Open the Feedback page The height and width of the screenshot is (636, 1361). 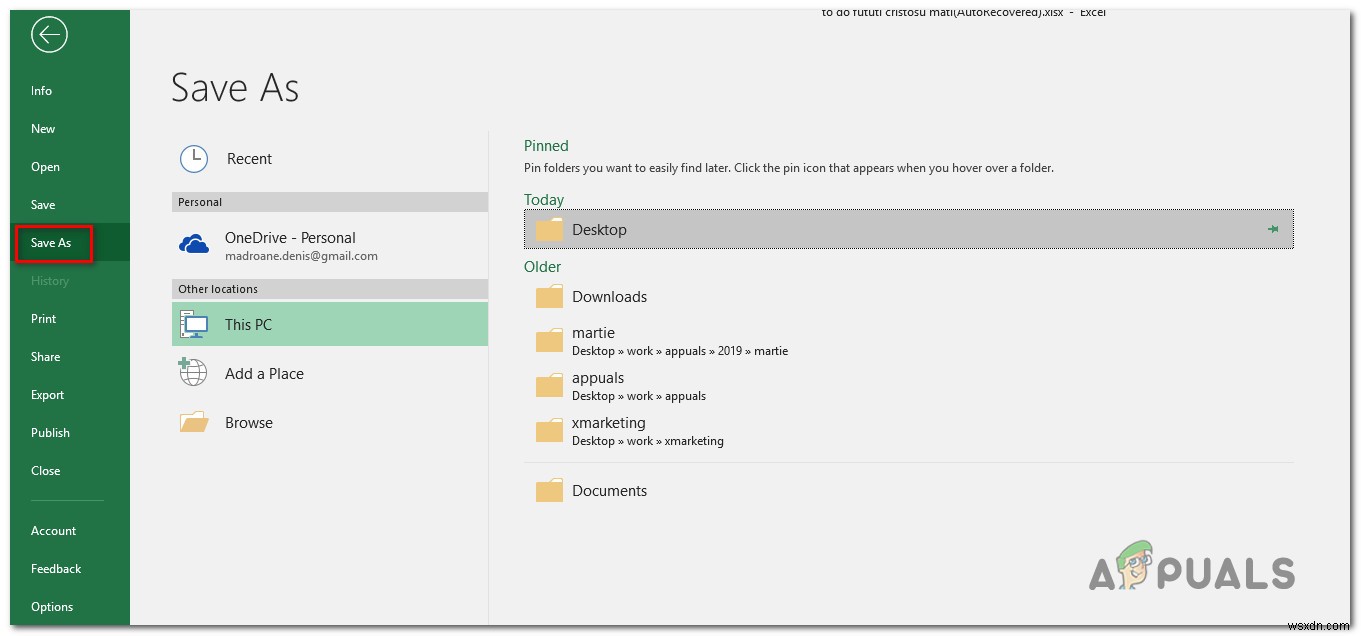click(56, 569)
